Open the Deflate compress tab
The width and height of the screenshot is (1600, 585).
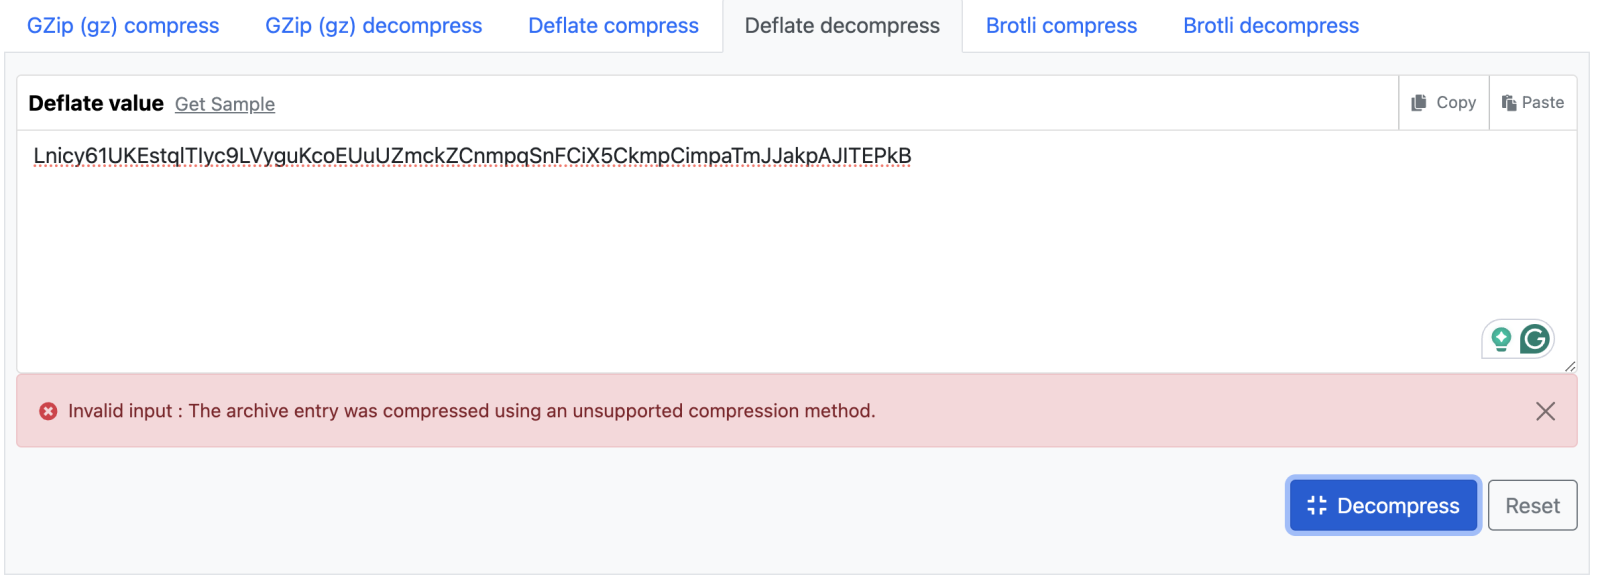[x=613, y=26]
